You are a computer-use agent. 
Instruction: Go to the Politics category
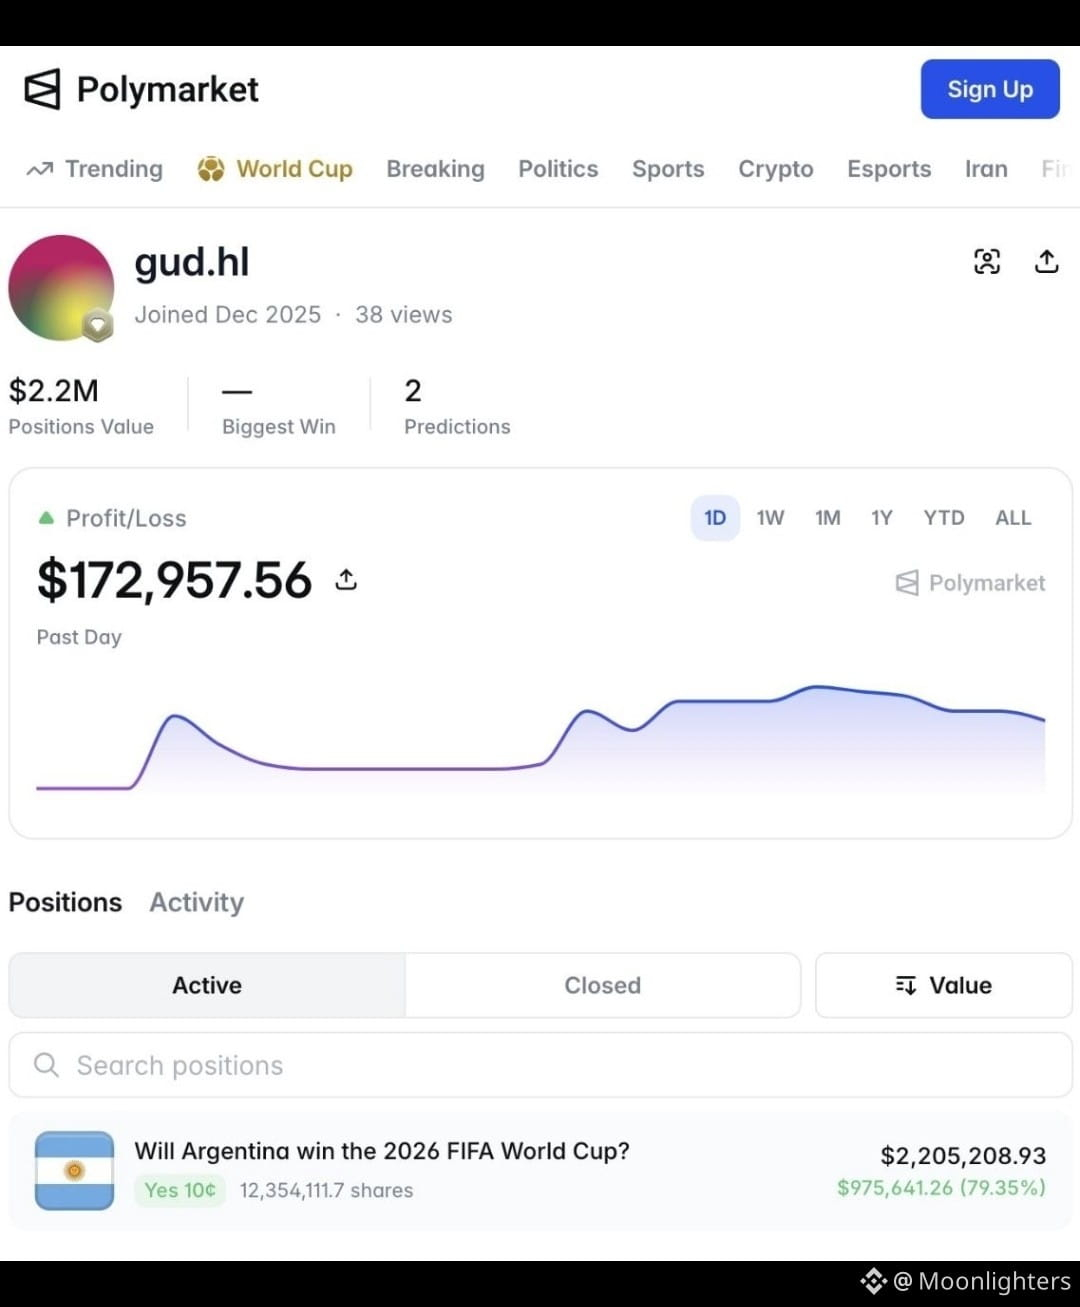point(558,169)
